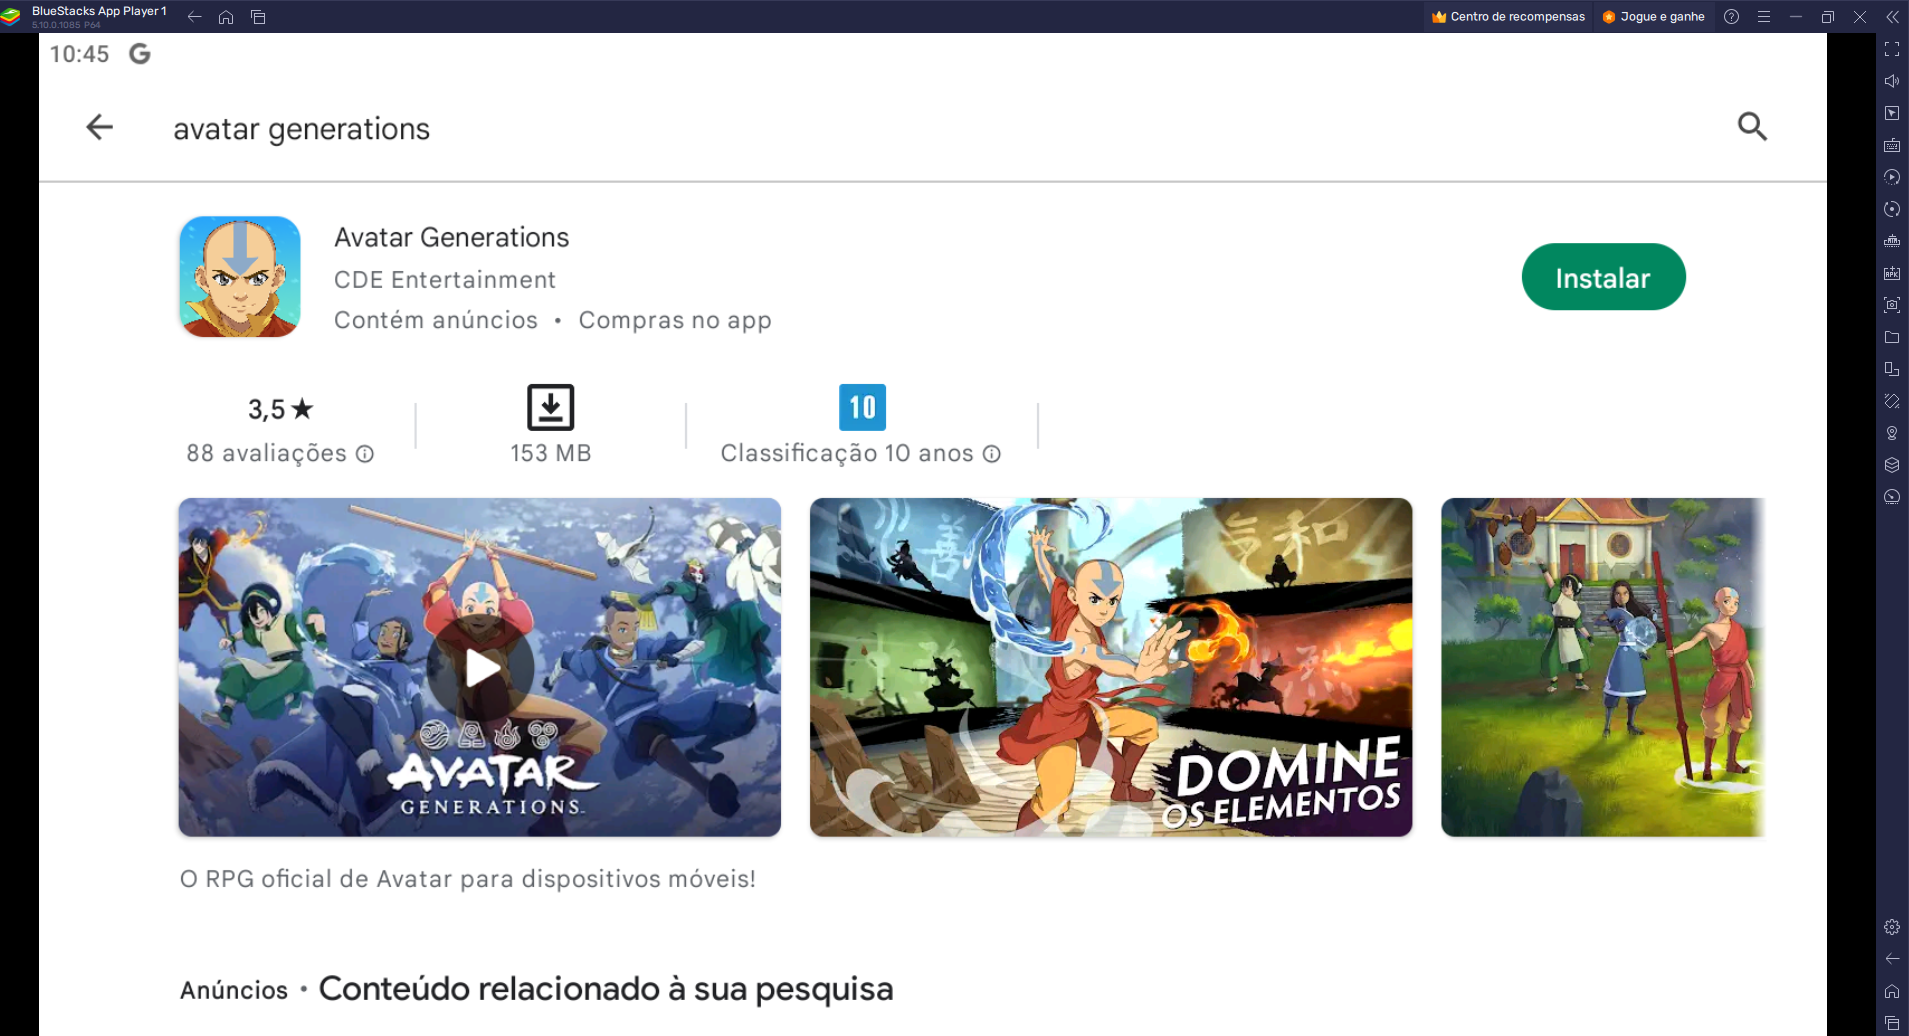Click the green Instalar button

[x=1603, y=277]
